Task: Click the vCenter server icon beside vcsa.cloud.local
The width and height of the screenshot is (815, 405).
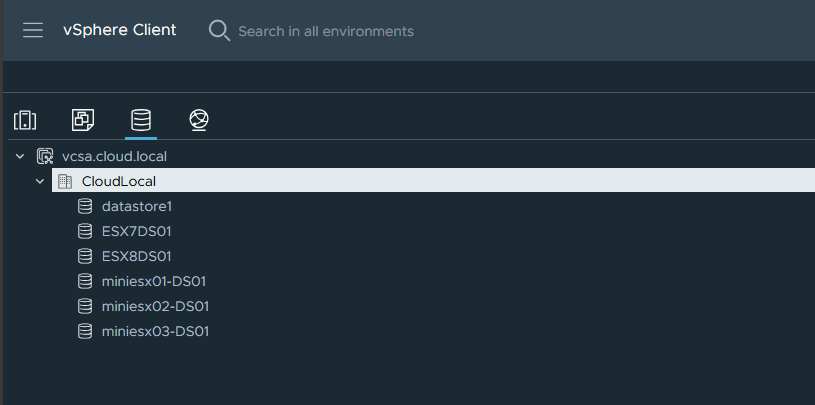Action: point(45,156)
